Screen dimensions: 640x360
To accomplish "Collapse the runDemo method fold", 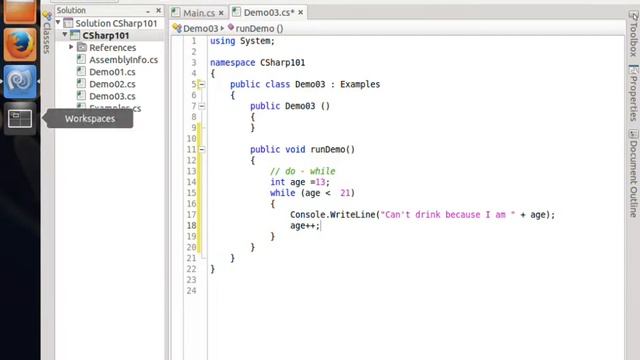I will (x=202, y=149).
